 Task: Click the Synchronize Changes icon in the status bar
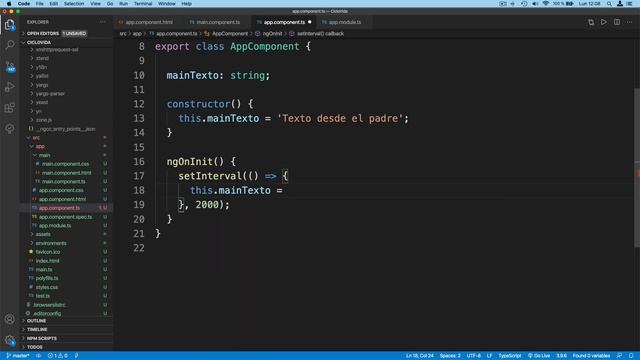pos(39,356)
